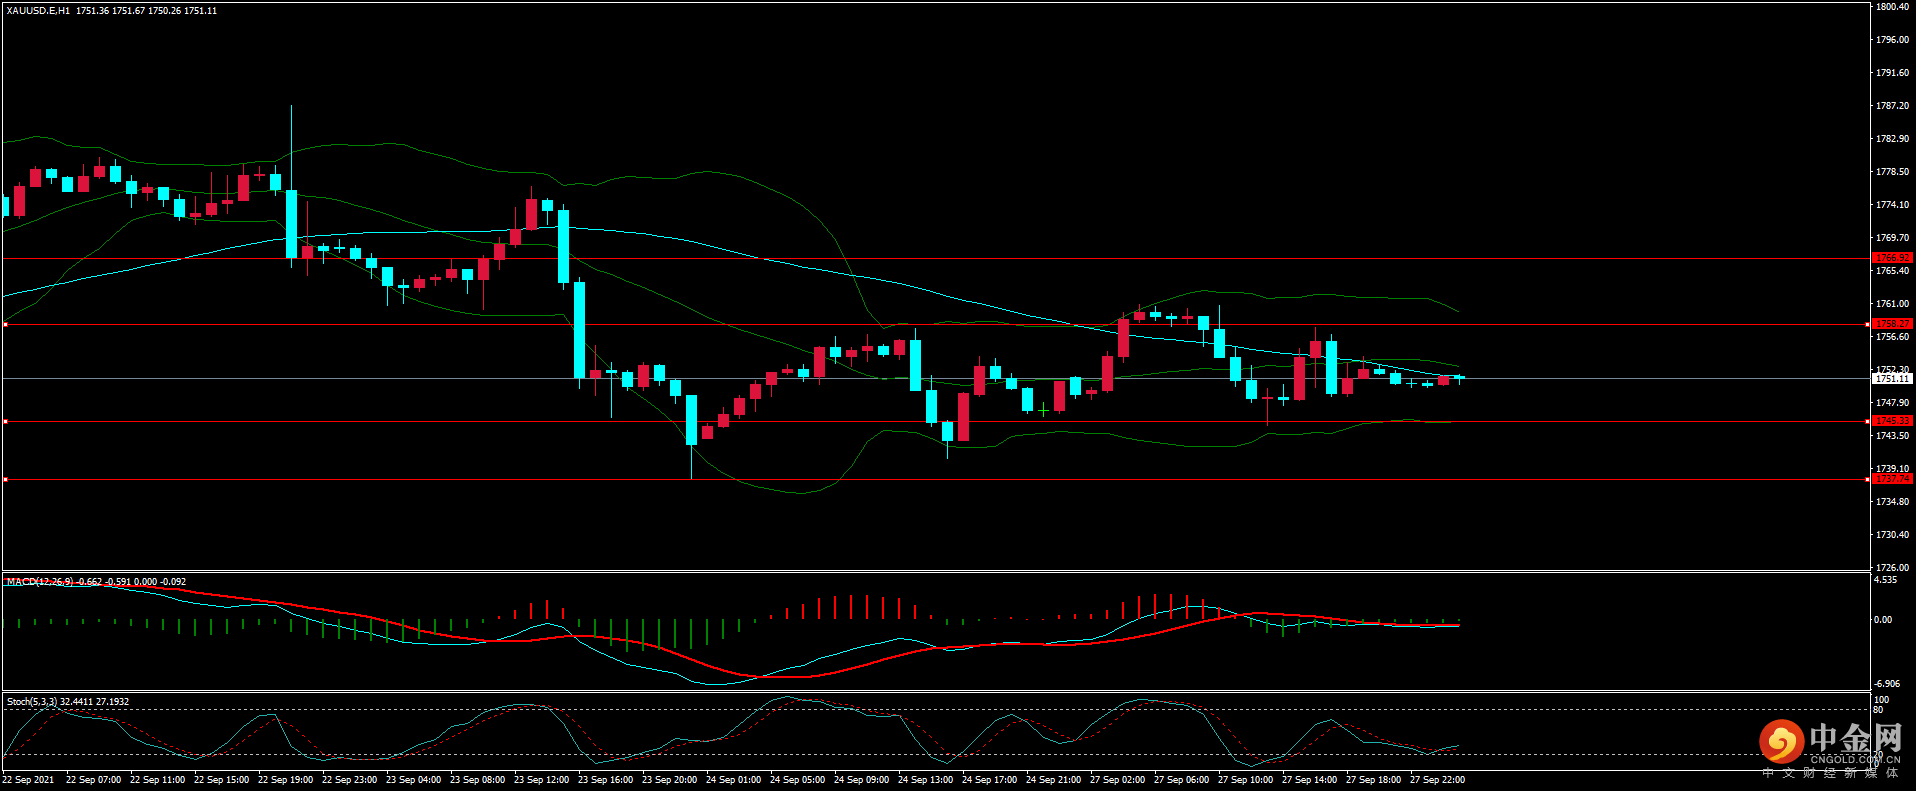
Task: Click the Stochastic scale value 80
Action: tap(1878, 710)
